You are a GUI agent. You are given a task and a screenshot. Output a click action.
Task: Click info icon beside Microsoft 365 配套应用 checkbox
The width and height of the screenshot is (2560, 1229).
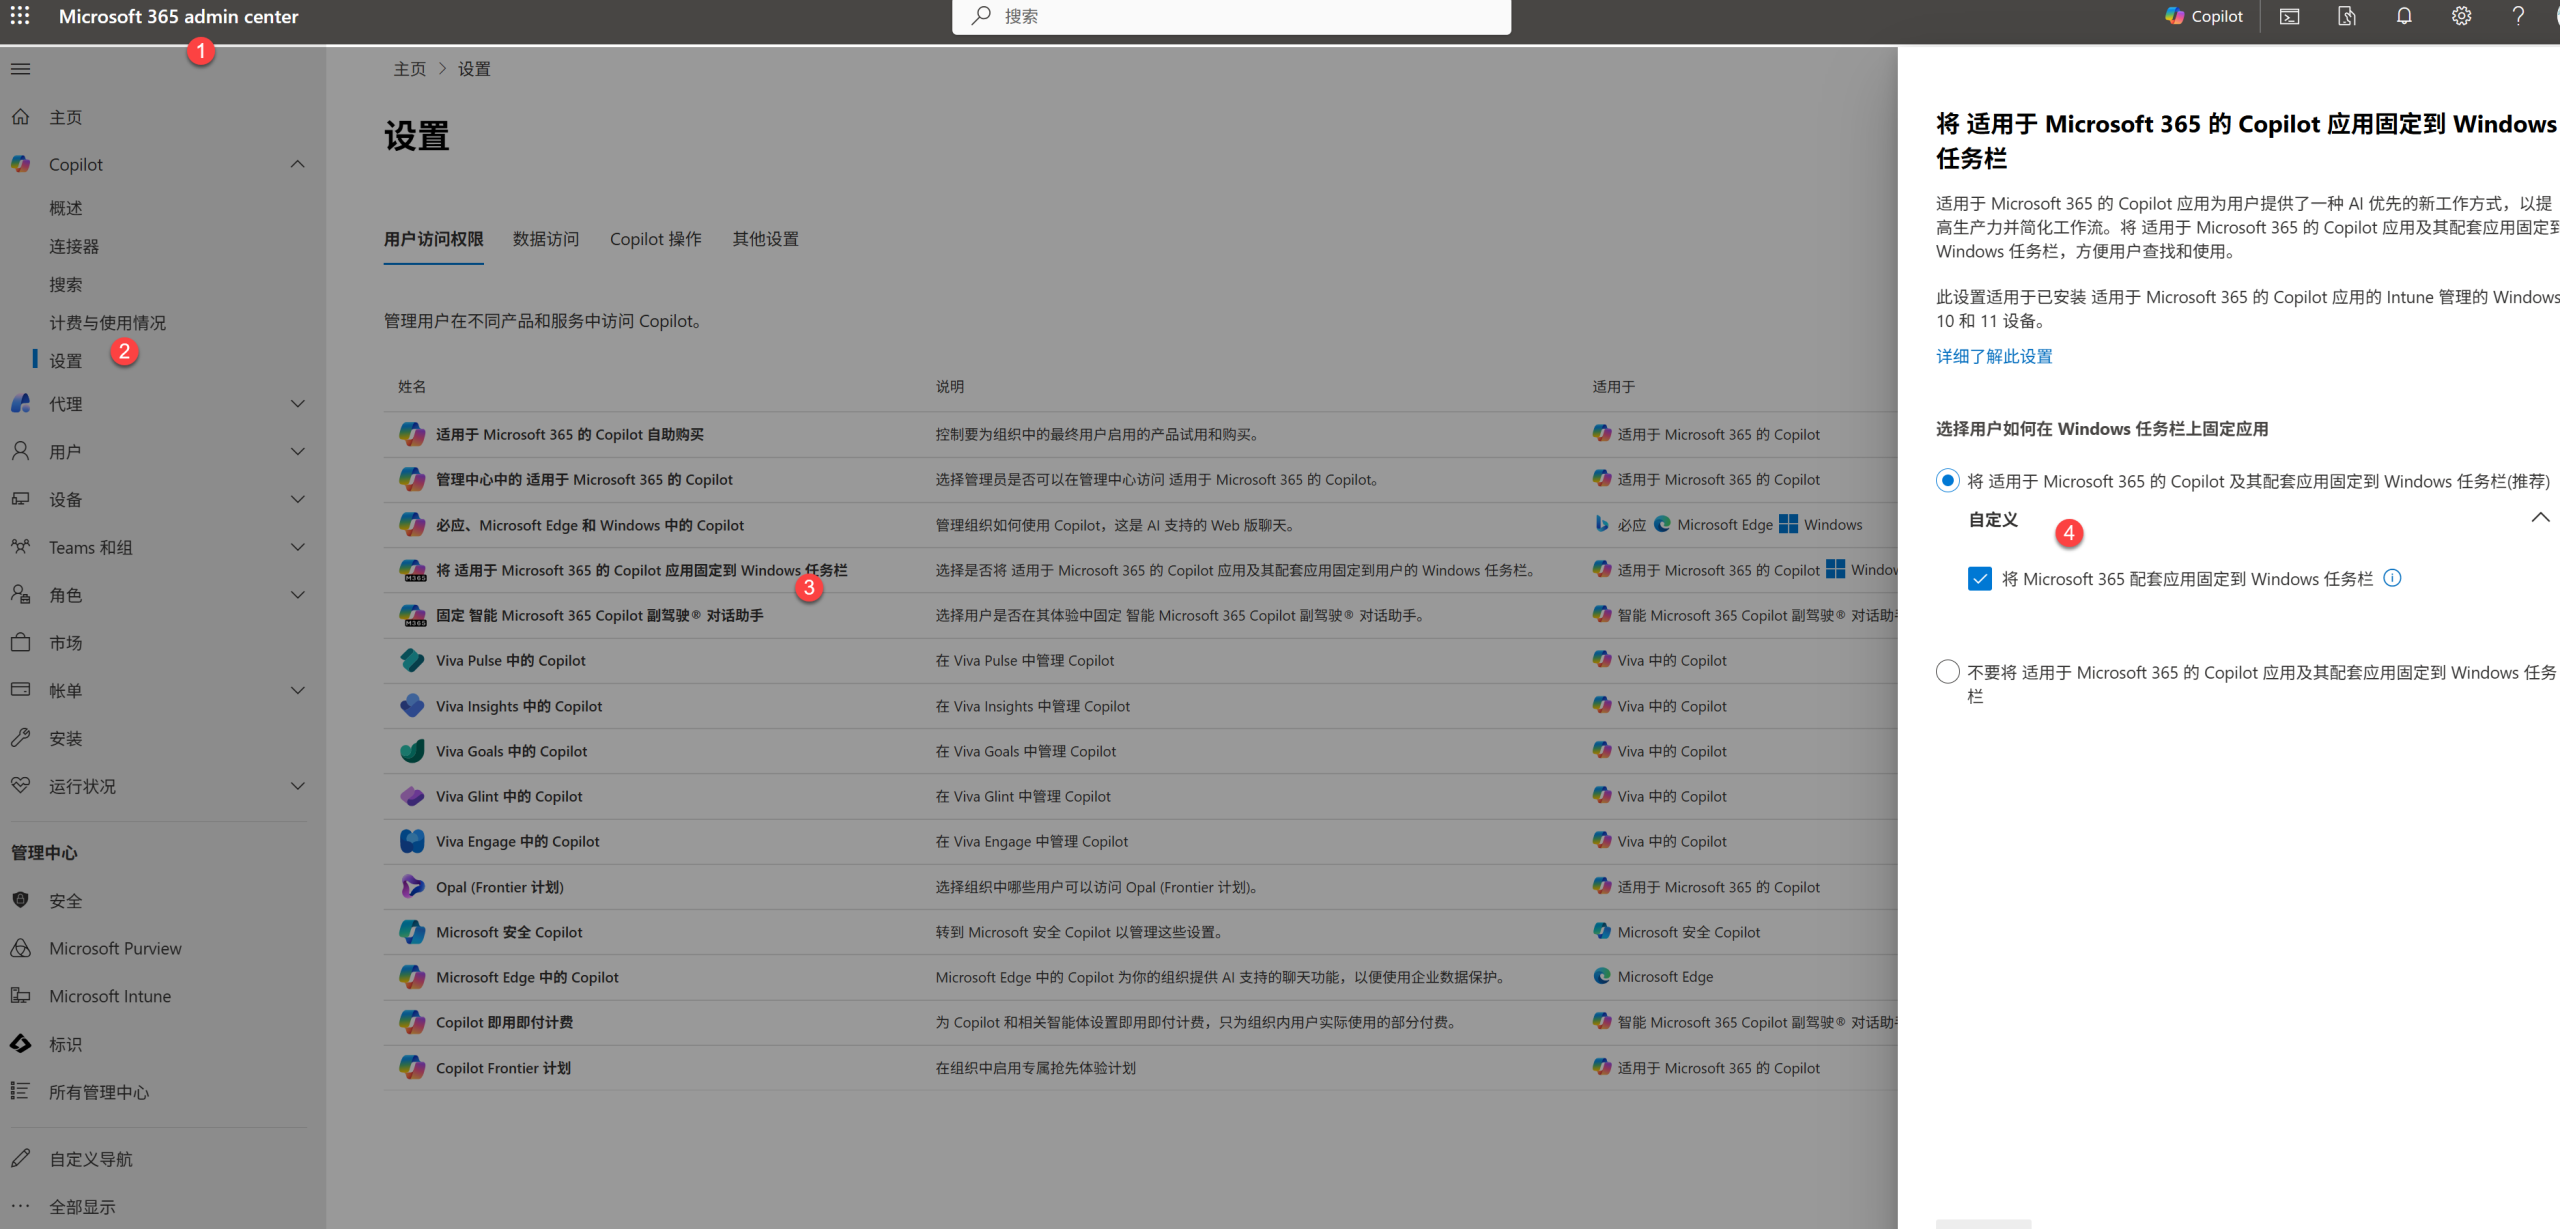pyautogui.click(x=2392, y=578)
